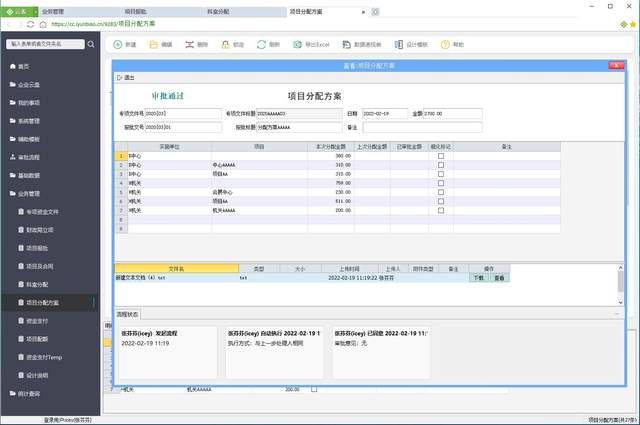Click the attachment list scroll-down arrow

[620, 302]
